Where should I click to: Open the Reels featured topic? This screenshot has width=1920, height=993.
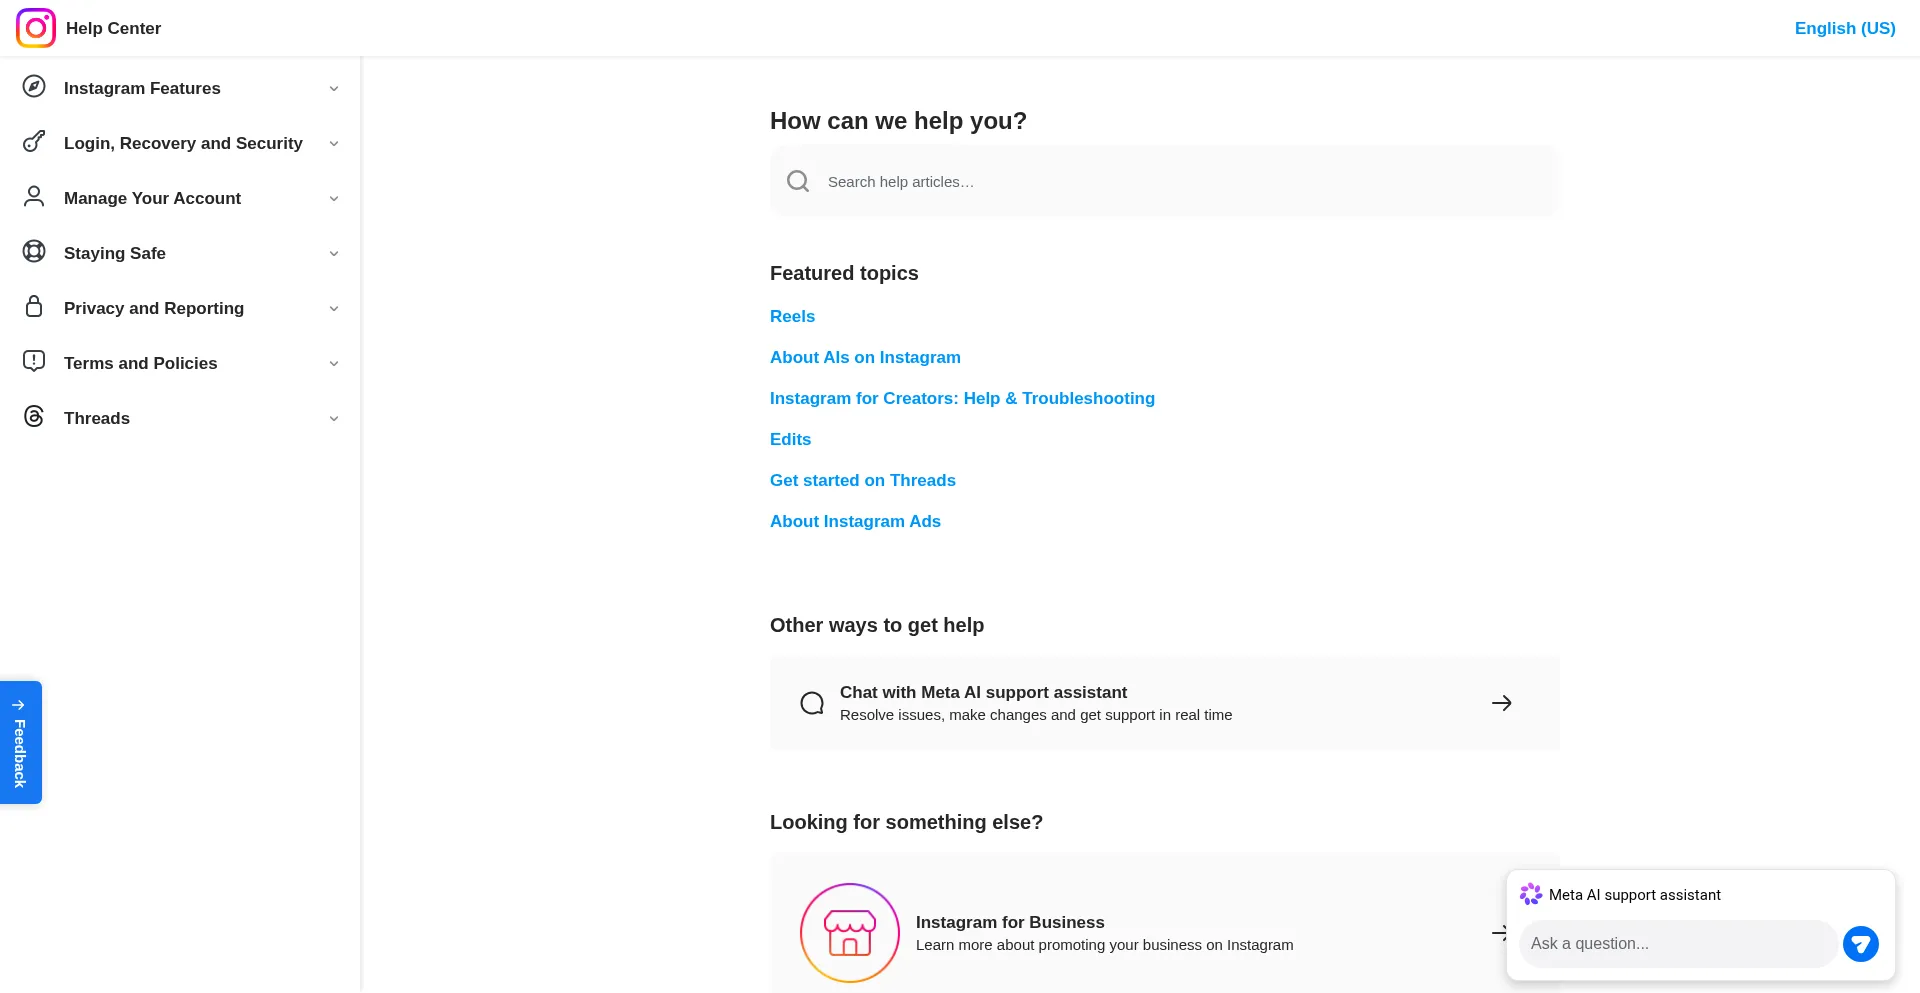click(792, 316)
